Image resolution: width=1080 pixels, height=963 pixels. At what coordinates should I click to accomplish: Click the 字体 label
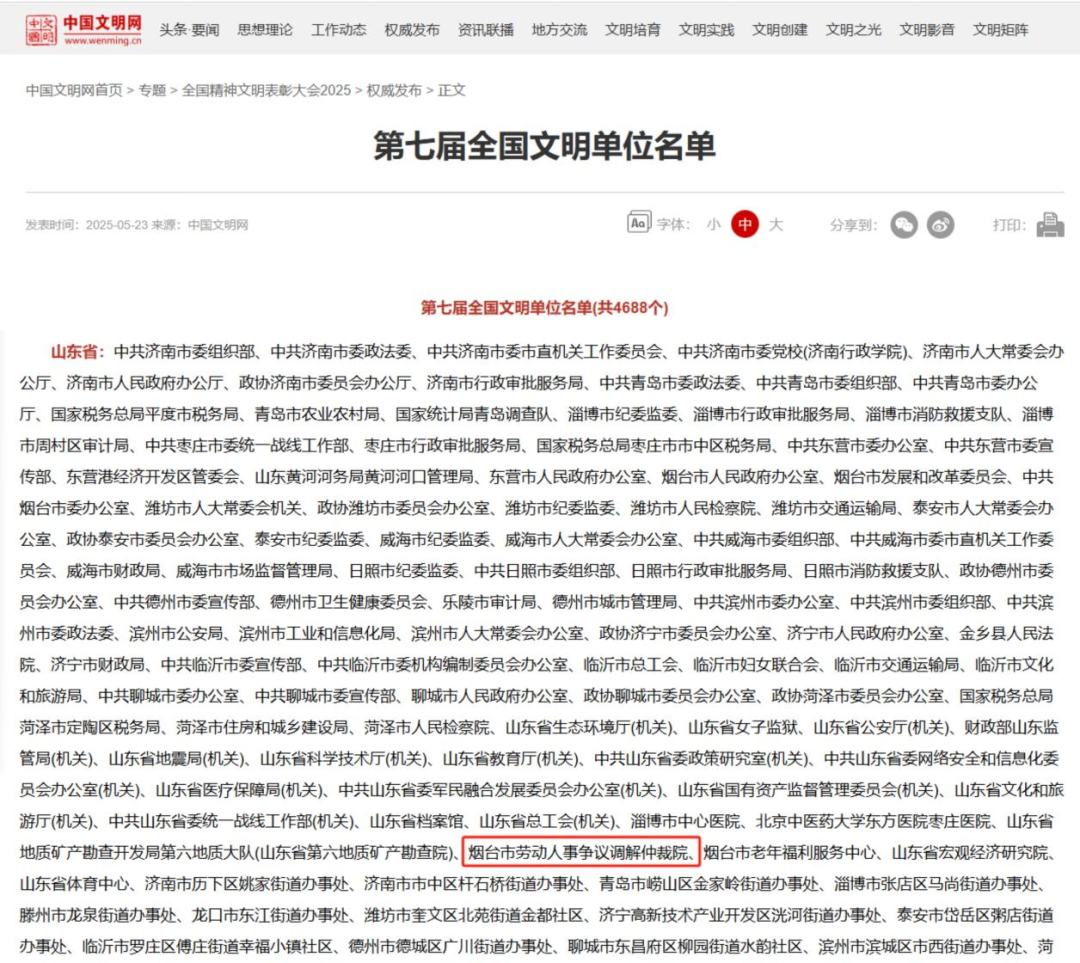673,225
